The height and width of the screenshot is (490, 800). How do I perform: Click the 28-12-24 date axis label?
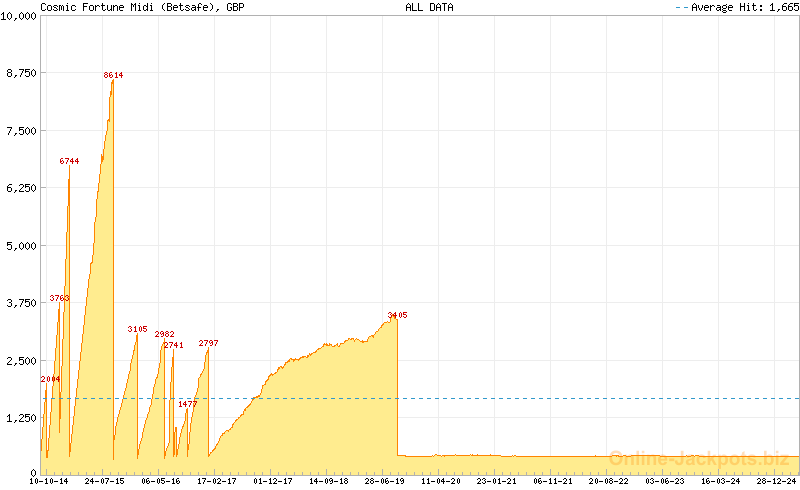click(x=776, y=481)
